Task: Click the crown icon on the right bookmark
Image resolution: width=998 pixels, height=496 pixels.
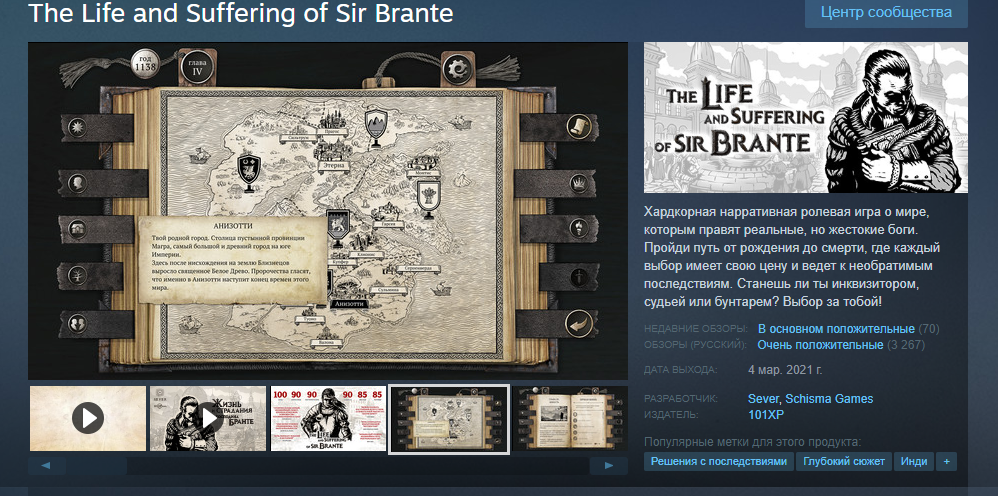Action: coord(579,183)
